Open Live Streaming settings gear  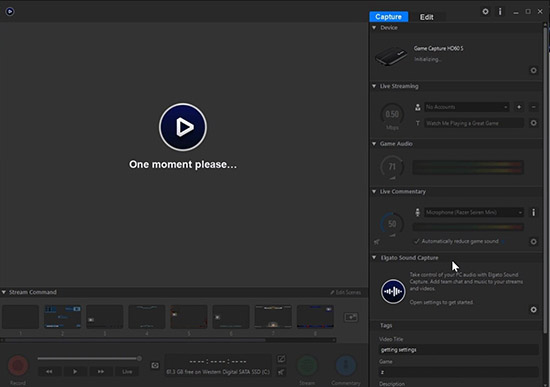(x=533, y=123)
